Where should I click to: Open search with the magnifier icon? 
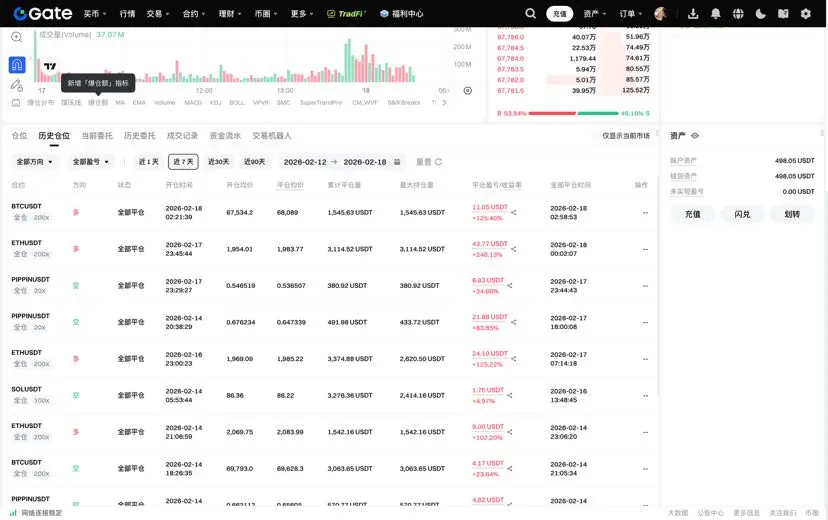(531, 14)
